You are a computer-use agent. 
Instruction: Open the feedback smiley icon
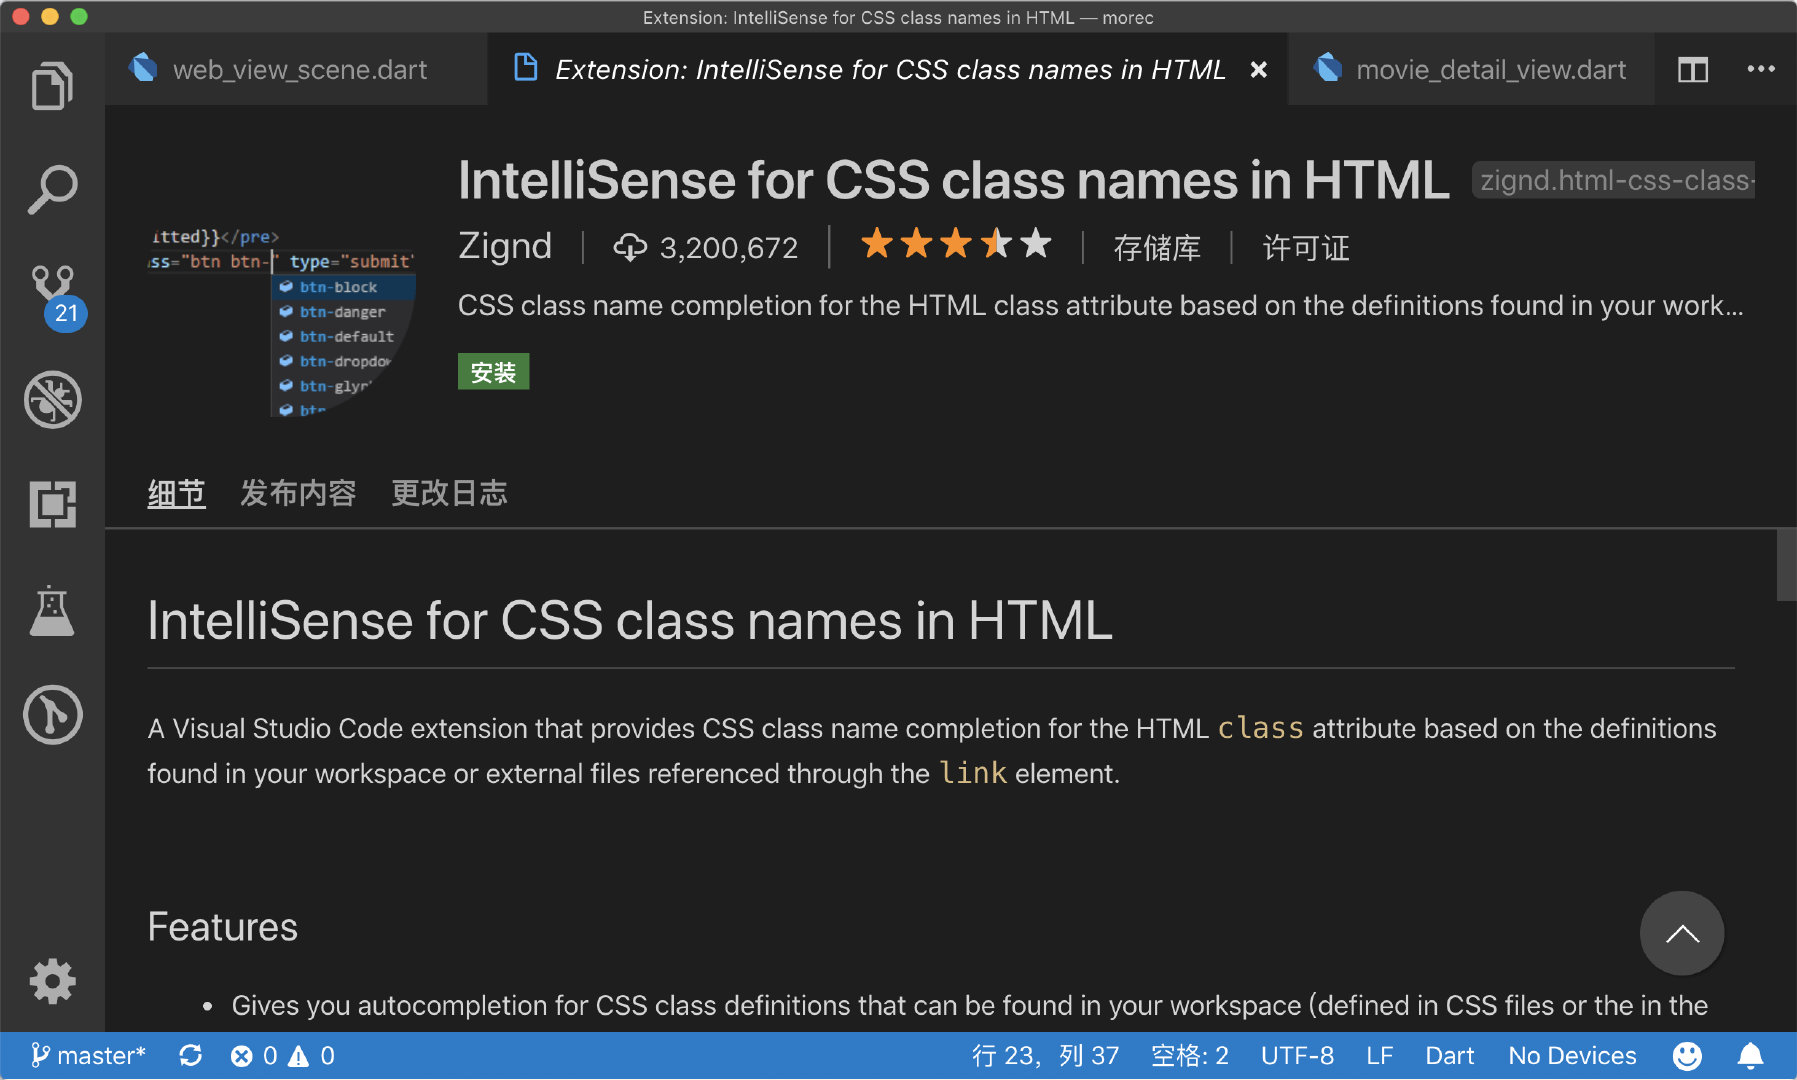(1687, 1056)
